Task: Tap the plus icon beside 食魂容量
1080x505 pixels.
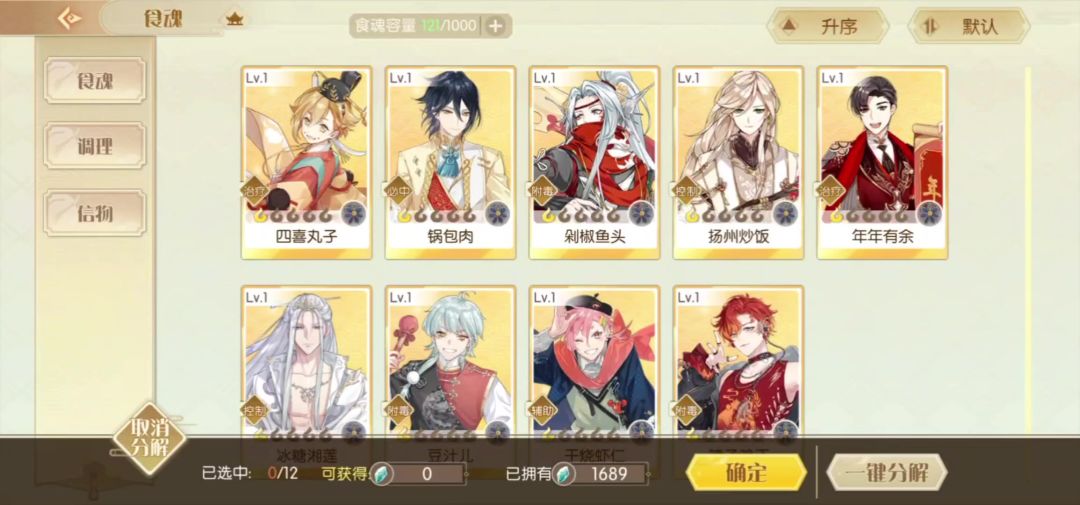Action: coord(495,26)
